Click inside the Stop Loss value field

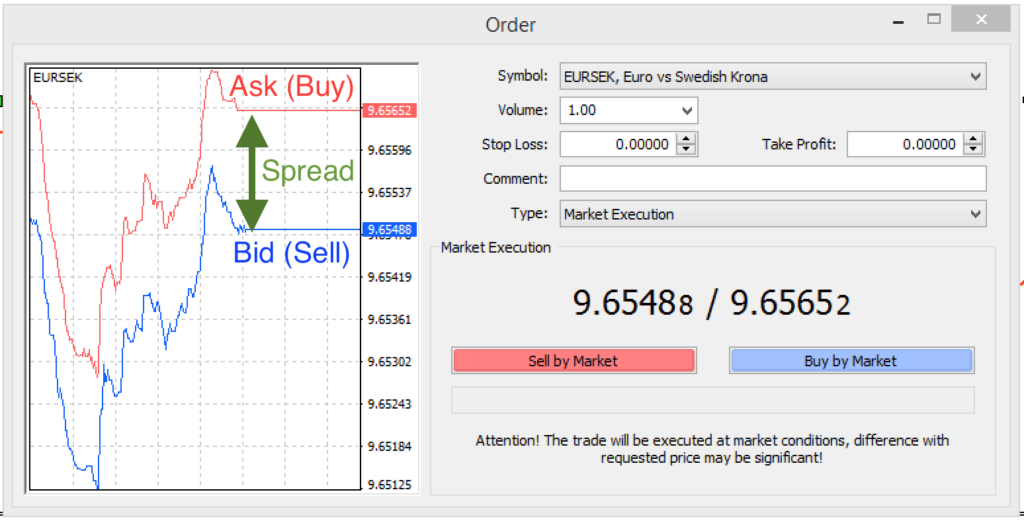(x=617, y=145)
